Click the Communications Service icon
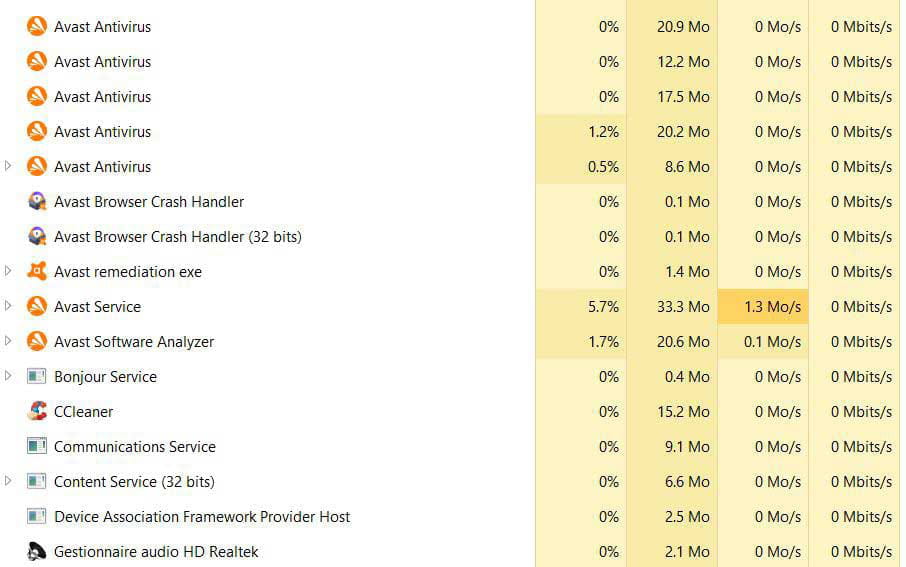The height and width of the screenshot is (567, 906). (37, 446)
